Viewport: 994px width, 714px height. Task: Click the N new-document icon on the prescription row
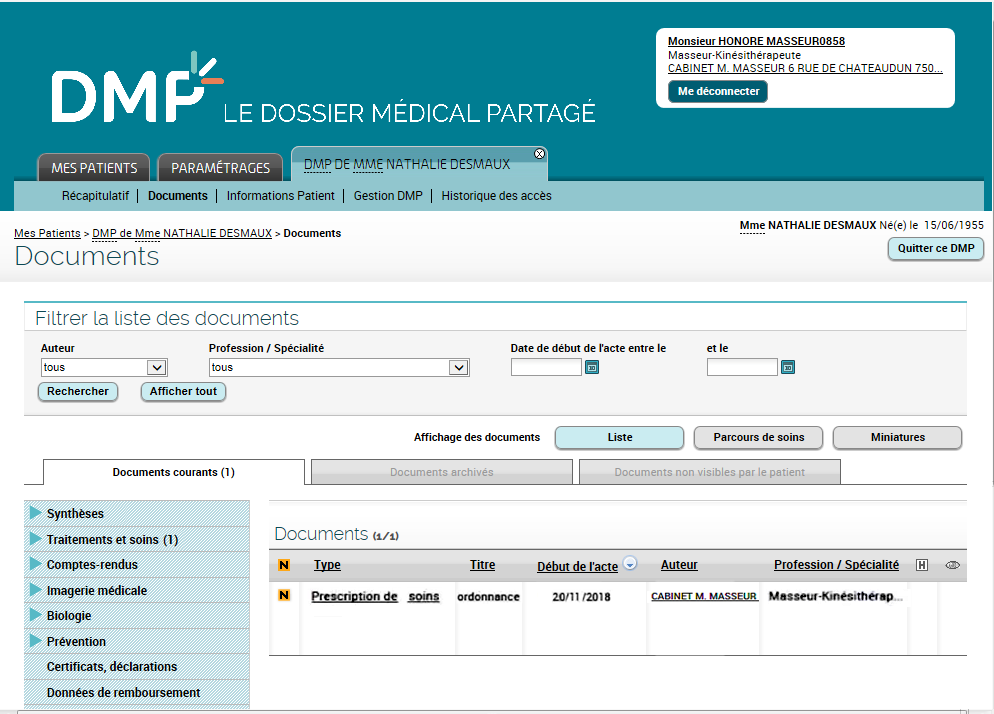click(284, 595)
